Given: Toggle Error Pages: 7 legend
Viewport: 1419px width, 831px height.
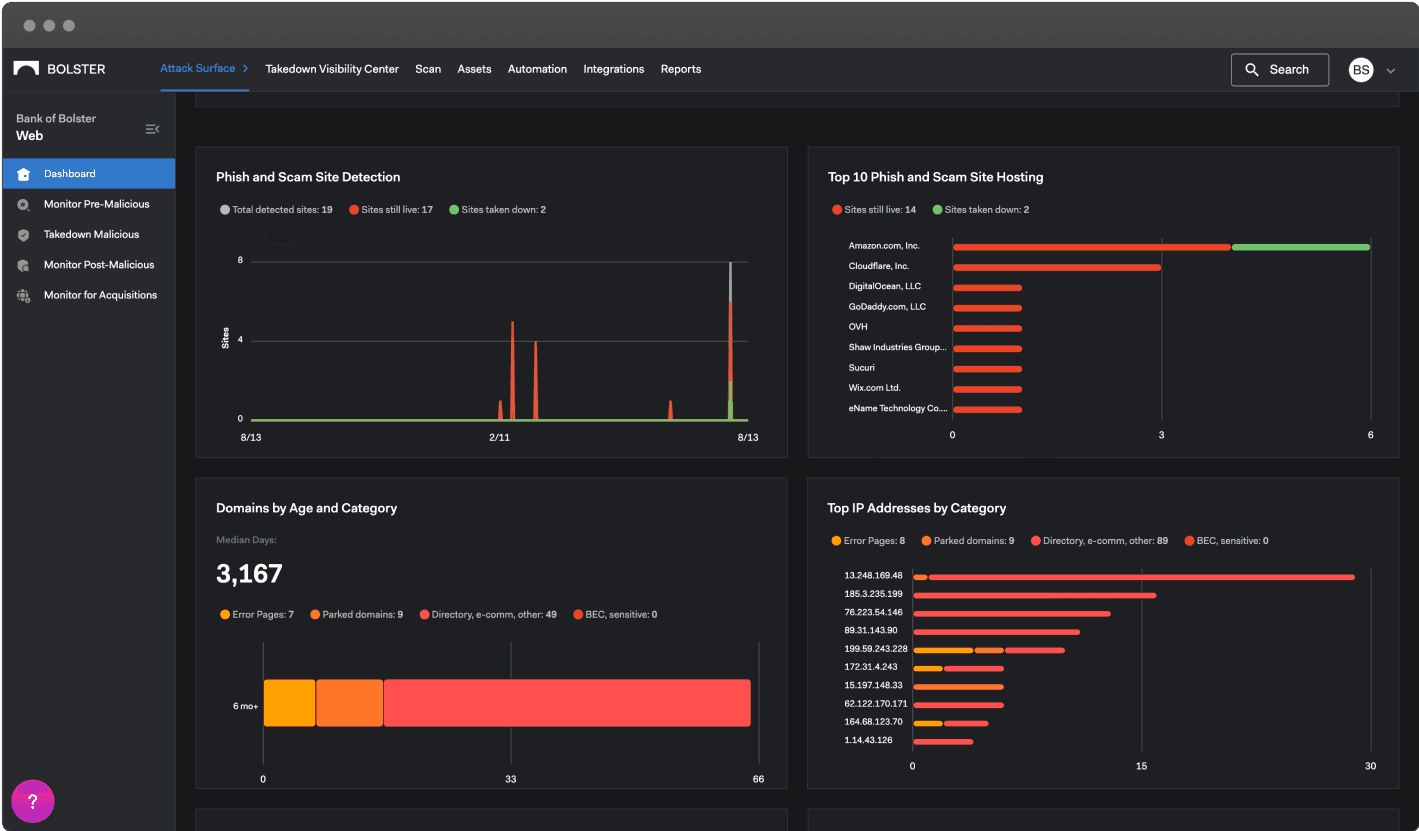Looking at the screenshot, I should (257, 615).
